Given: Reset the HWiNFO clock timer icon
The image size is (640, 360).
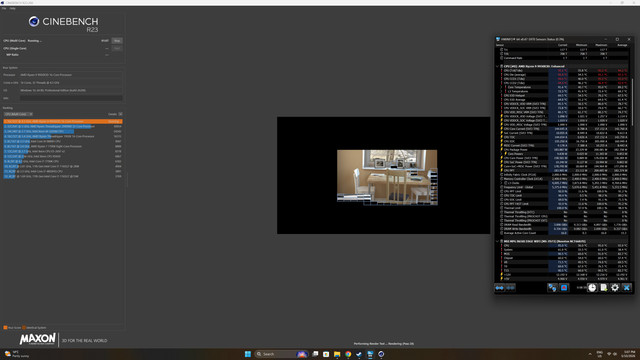Looking at the screenshot, I should pyautogui.click(x=592, y=288).
